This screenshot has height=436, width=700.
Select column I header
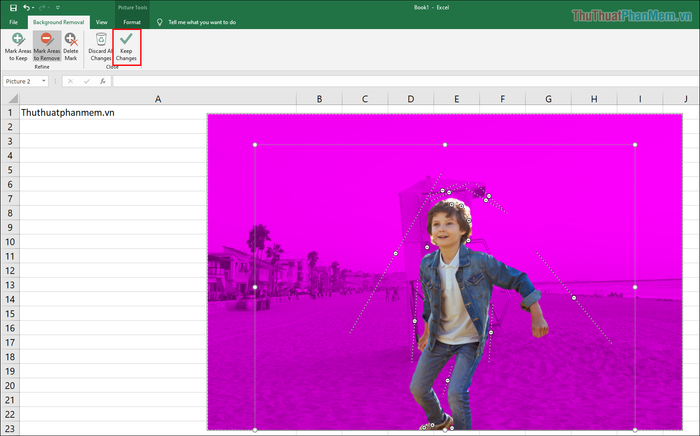[x=640, y=99]
